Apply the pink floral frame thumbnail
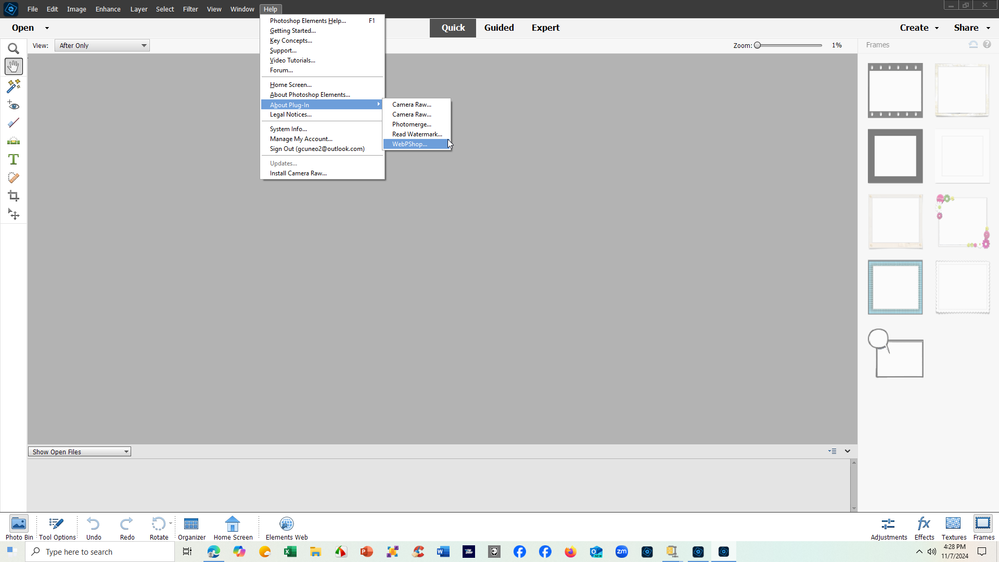999x562 pixels. click(963, 222)
